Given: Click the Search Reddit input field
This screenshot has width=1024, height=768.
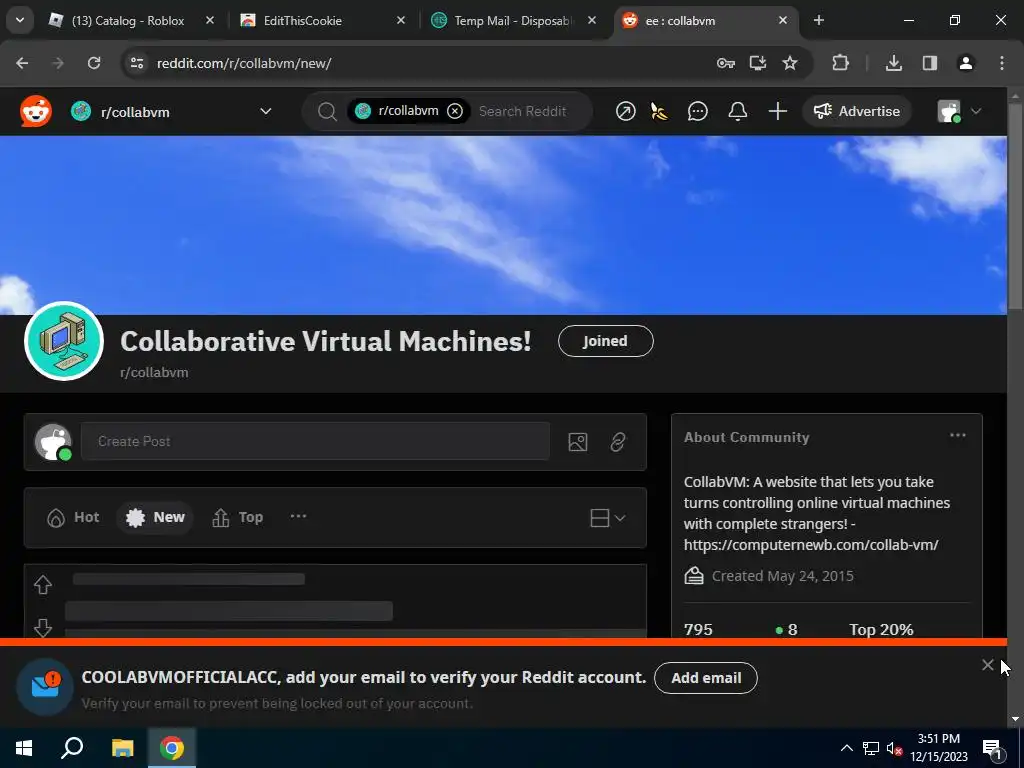Looking at the screenshot, I should [522, 111].
